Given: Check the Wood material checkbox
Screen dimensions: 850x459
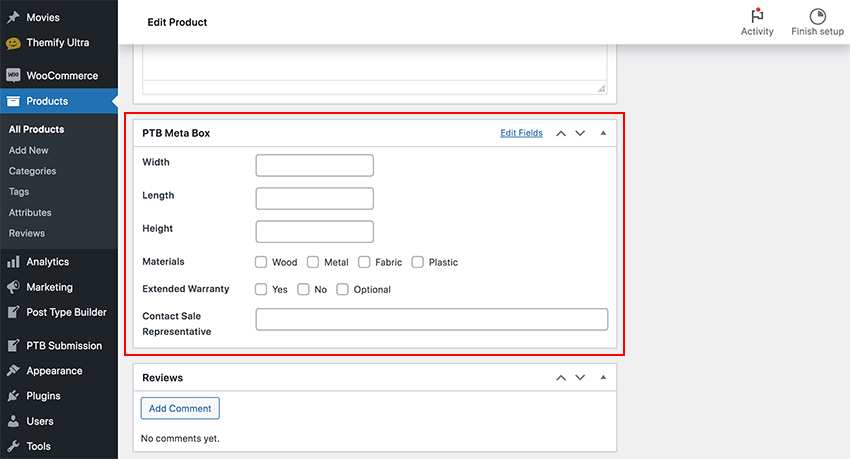Looking at the screenshot, I should click(261, 262).
